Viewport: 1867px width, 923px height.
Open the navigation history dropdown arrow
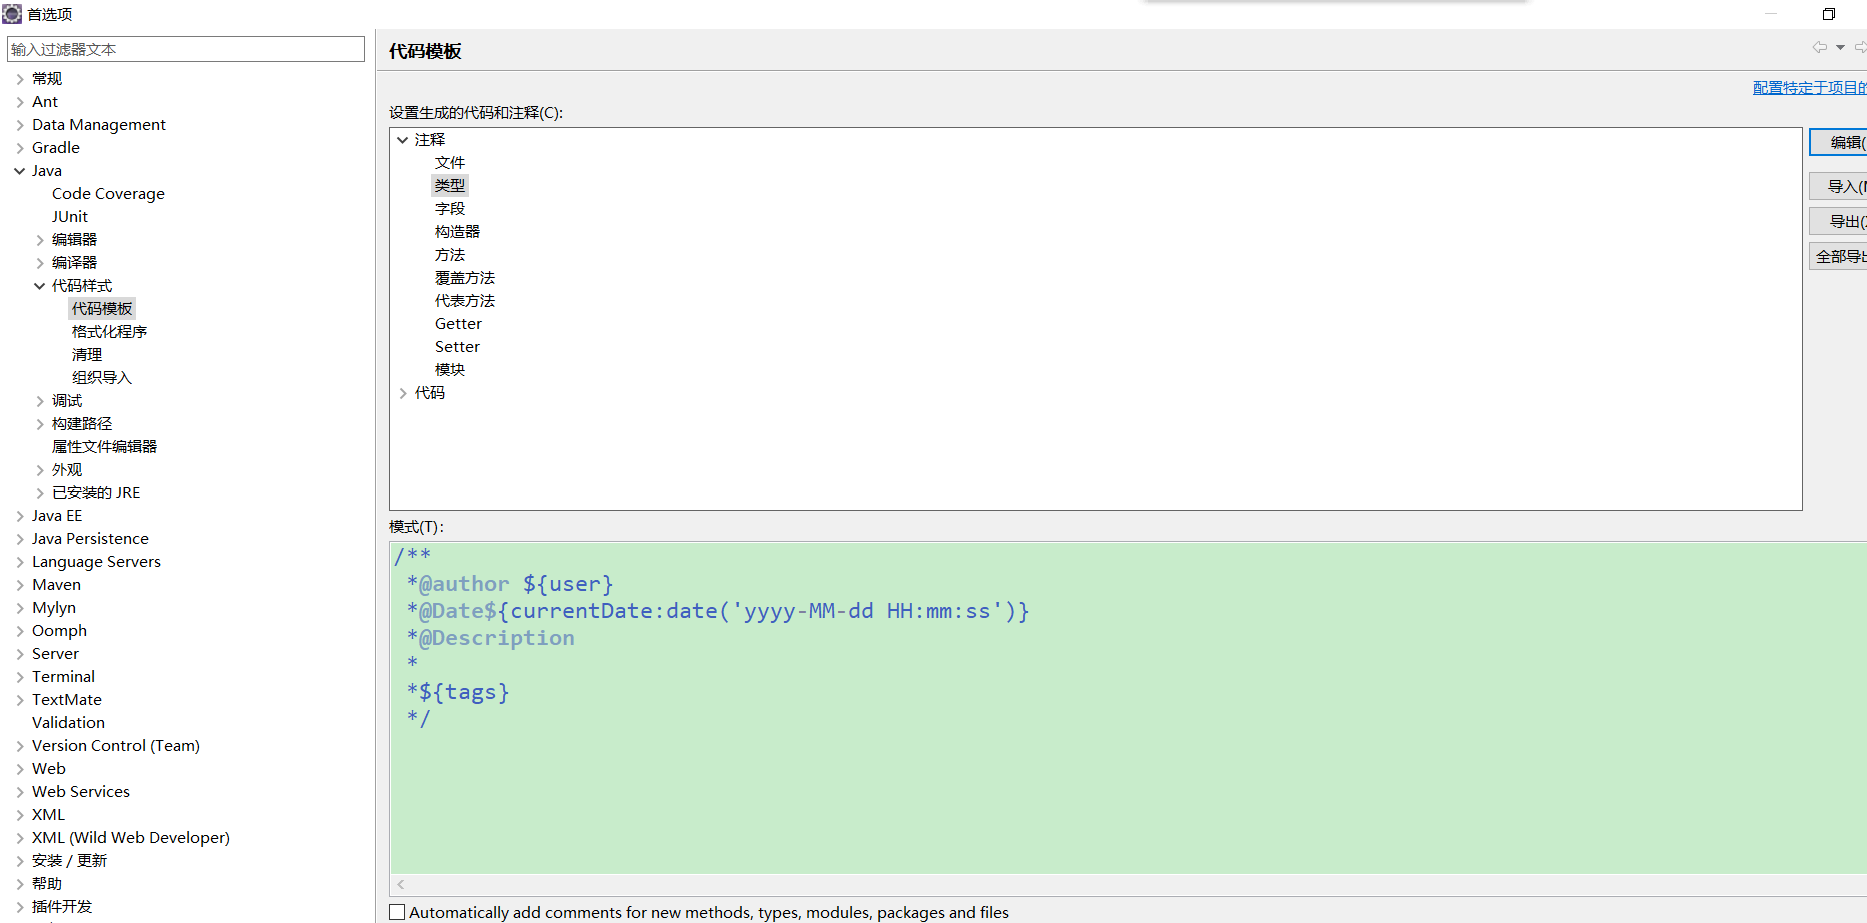(1840, 47)
